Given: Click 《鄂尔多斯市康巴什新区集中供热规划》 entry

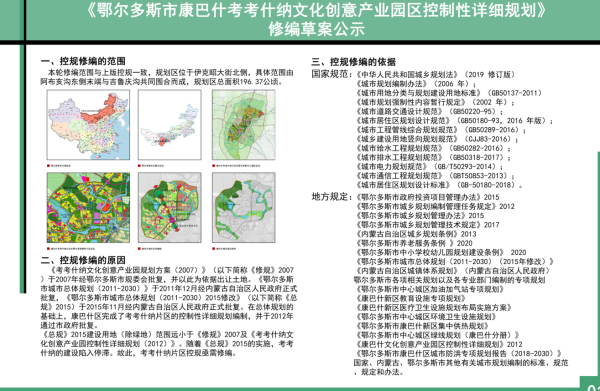Looking at the screenshot, I should pos(422,326).
